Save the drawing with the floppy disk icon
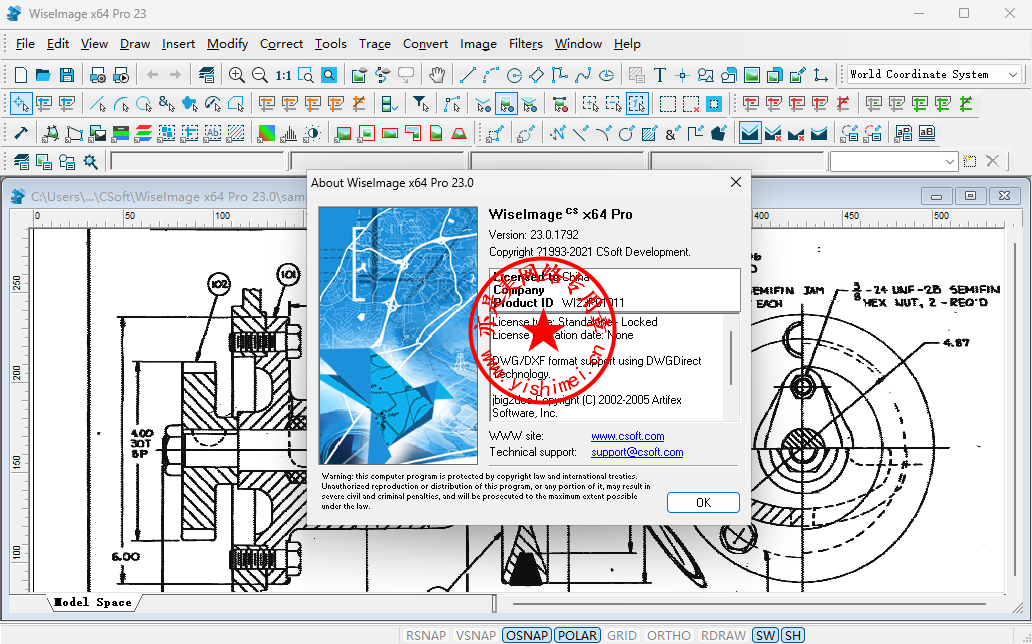This screenshot has width=1032, height=644. coord(66,75)
